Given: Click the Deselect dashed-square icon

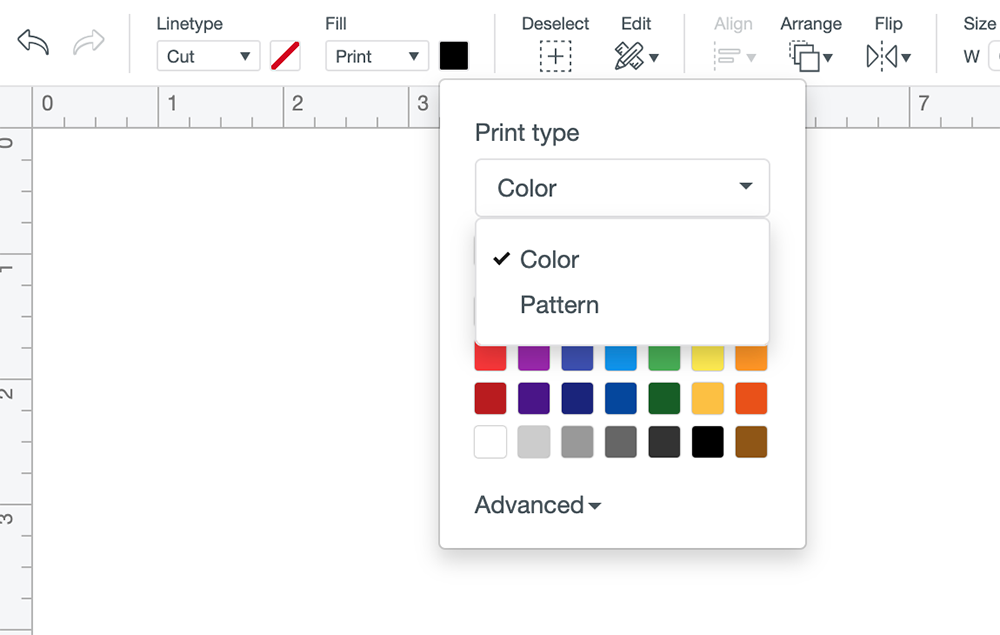Looking at the screenshot, I should pos(555,56).
